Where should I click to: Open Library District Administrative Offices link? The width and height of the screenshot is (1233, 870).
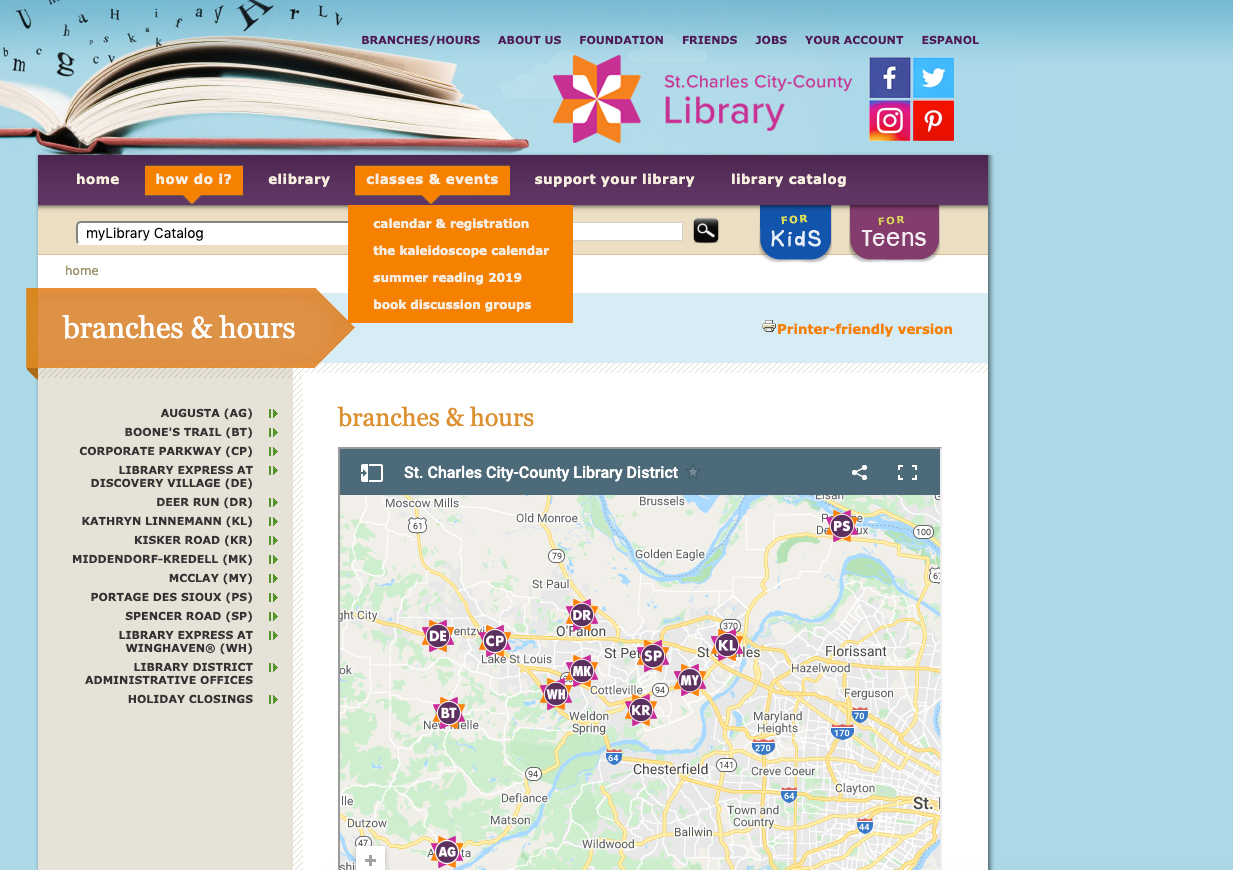(169, 673)
